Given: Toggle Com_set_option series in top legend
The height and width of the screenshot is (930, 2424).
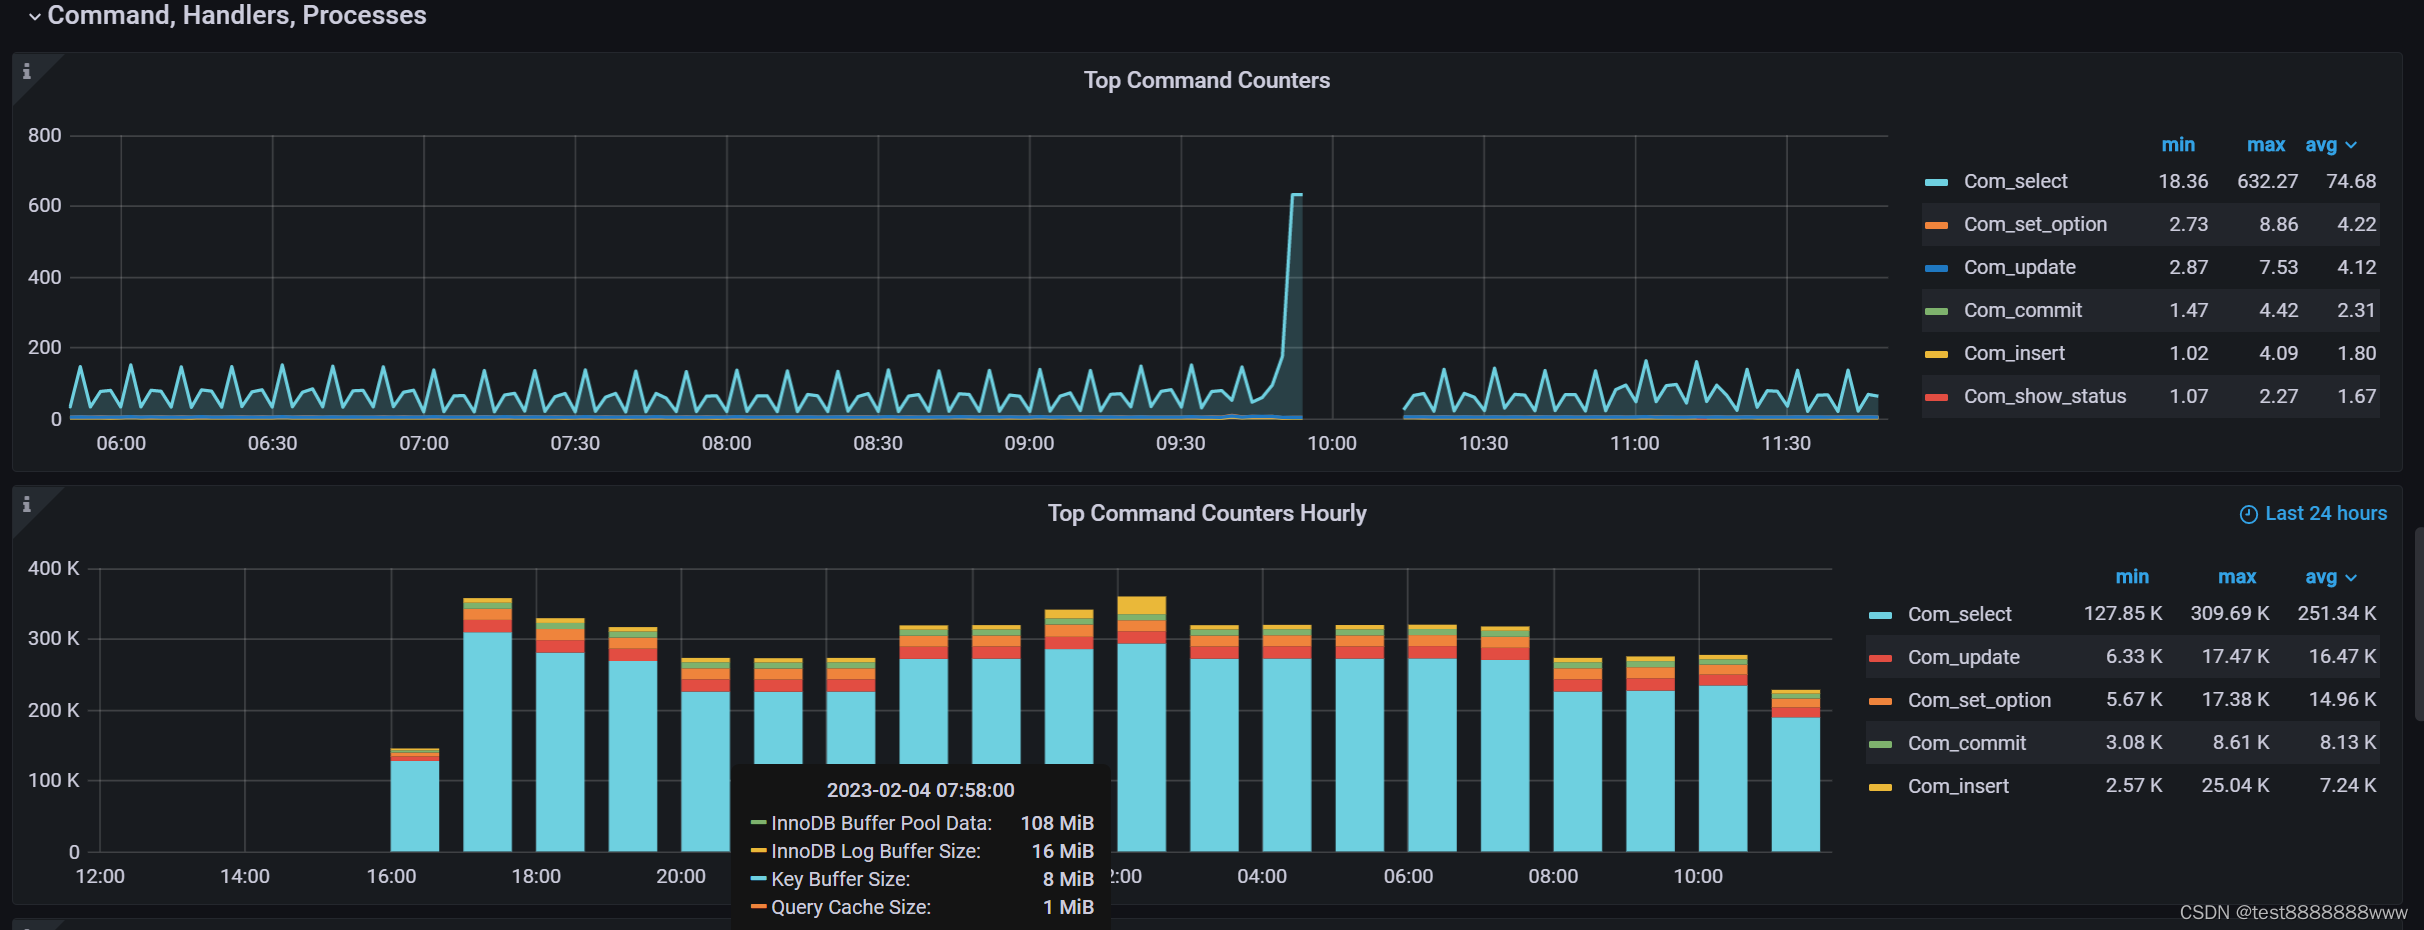Looking at the screenshot, I should tap(2035, 224).
